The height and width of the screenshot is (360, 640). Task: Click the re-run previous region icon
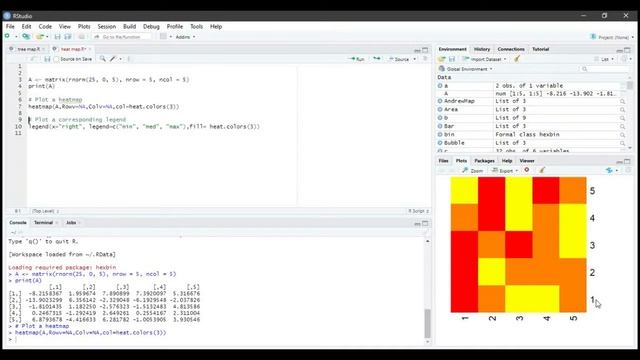click(377, 59)
